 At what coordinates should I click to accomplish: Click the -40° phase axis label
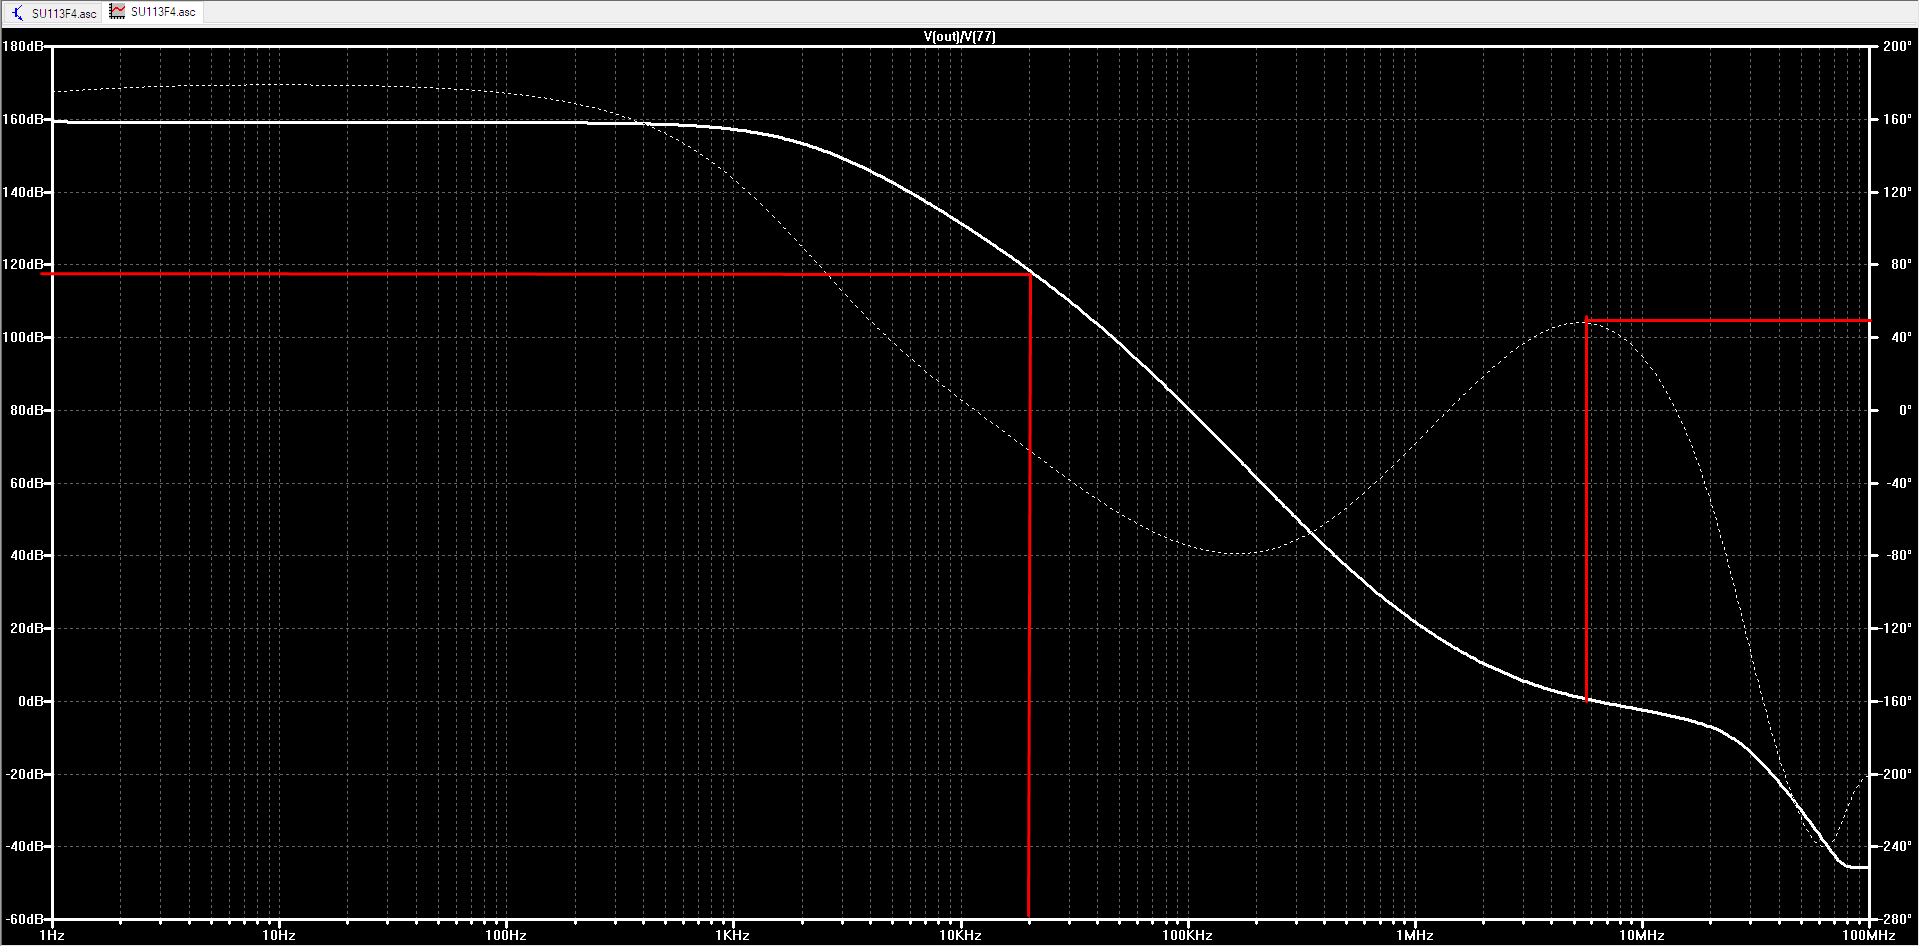(1899, 483)
